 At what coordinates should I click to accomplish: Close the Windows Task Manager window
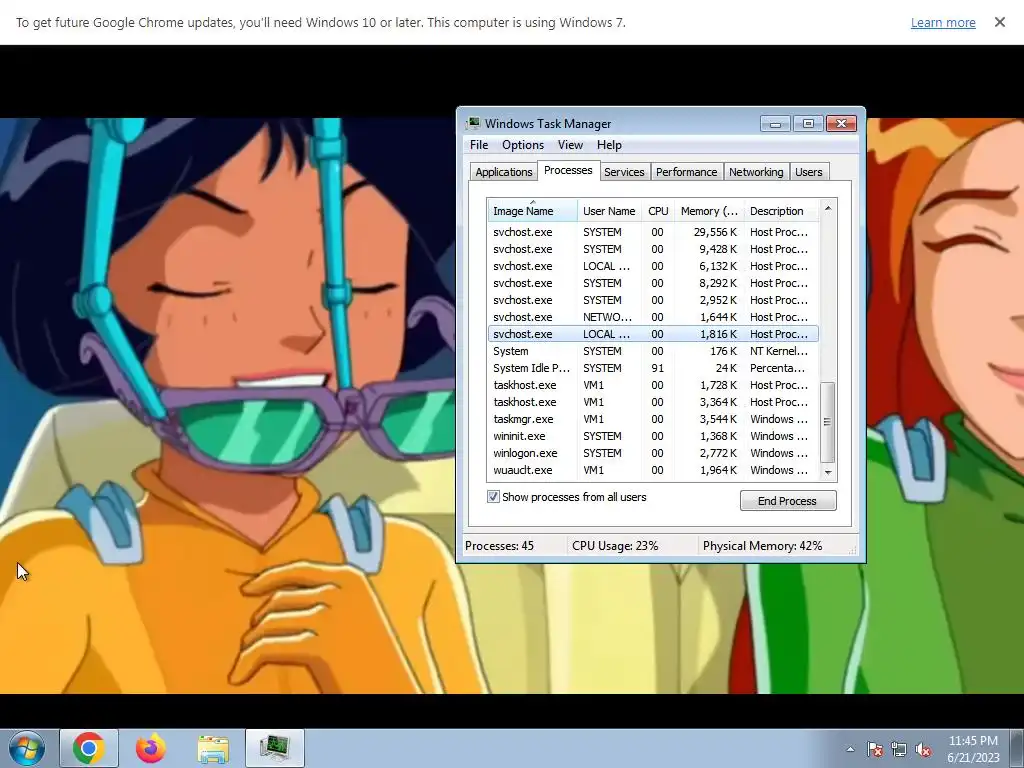click(x=842, y=123)
